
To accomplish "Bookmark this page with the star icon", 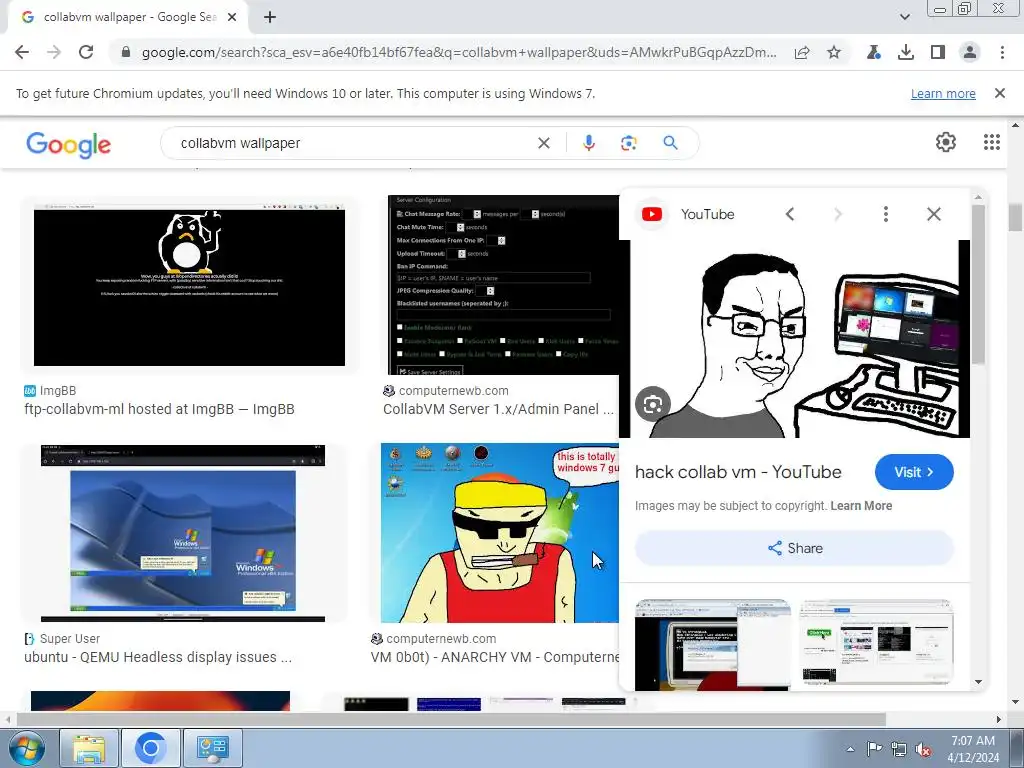I will (x=834, y=52).
